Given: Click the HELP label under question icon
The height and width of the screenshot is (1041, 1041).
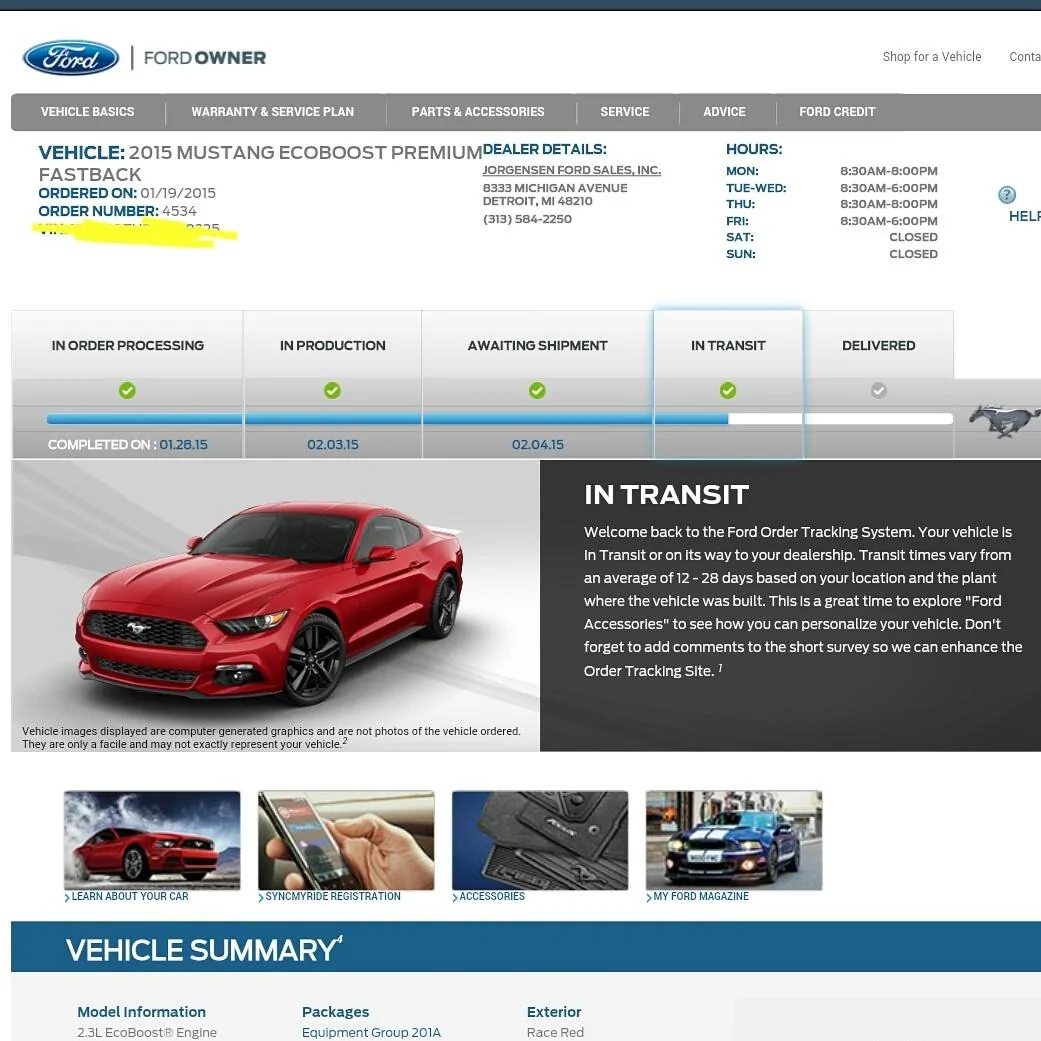Looking at the screenshot, I should coord(1024,216).
